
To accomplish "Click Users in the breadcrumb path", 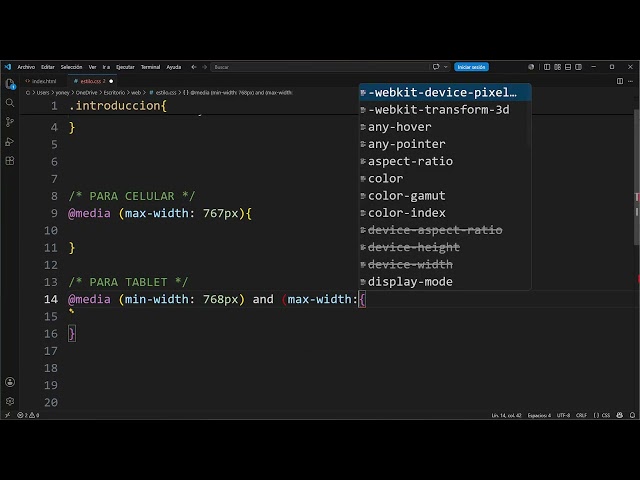I will (43, 93).
